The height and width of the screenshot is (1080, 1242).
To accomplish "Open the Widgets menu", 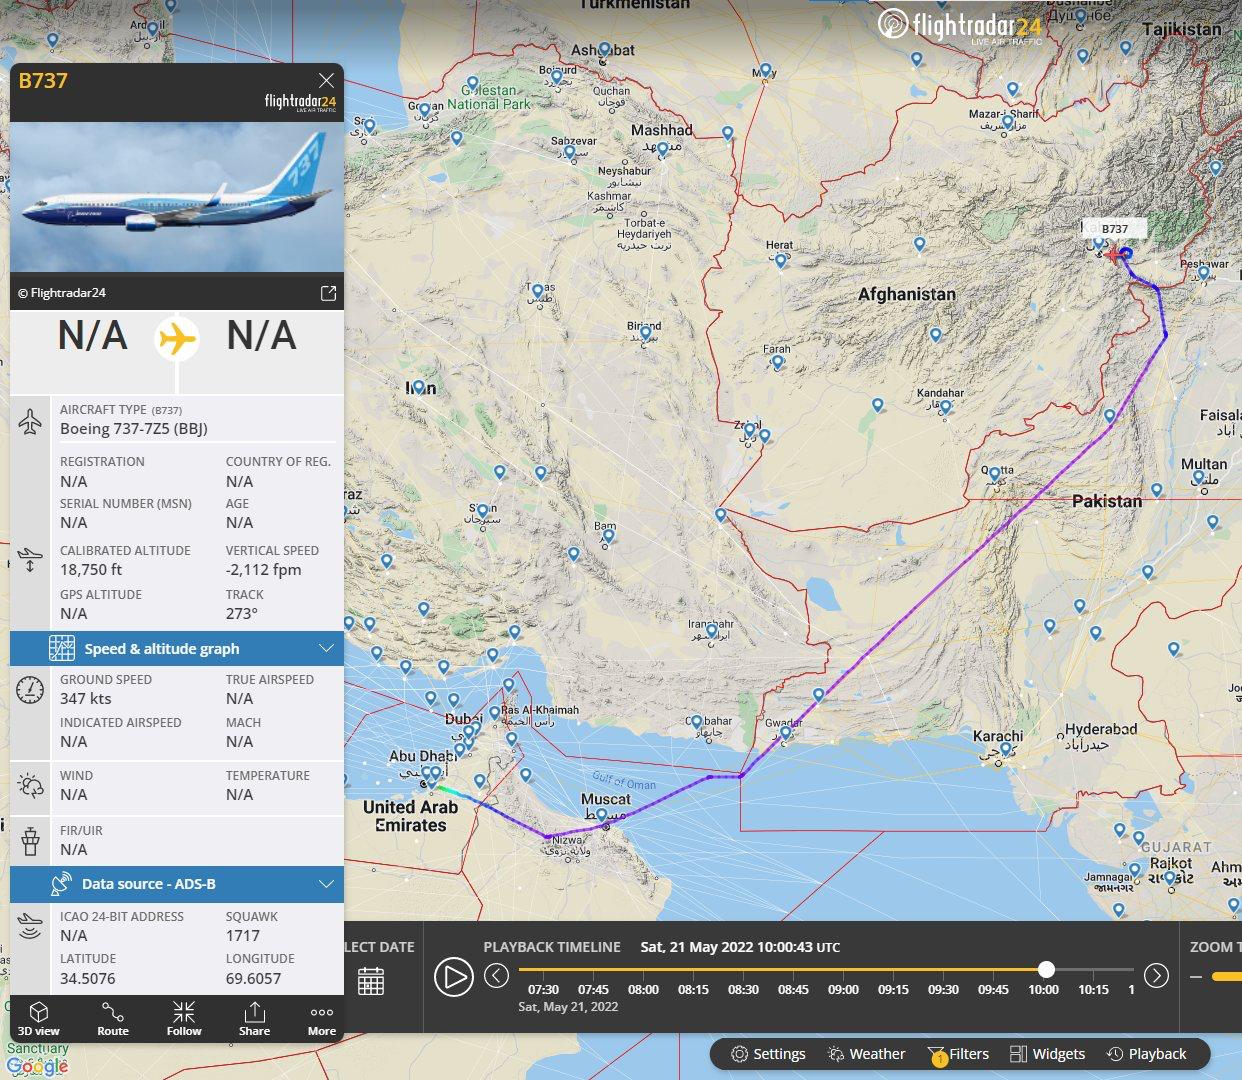I will pyautogui.click(x=1047, y=1054).
